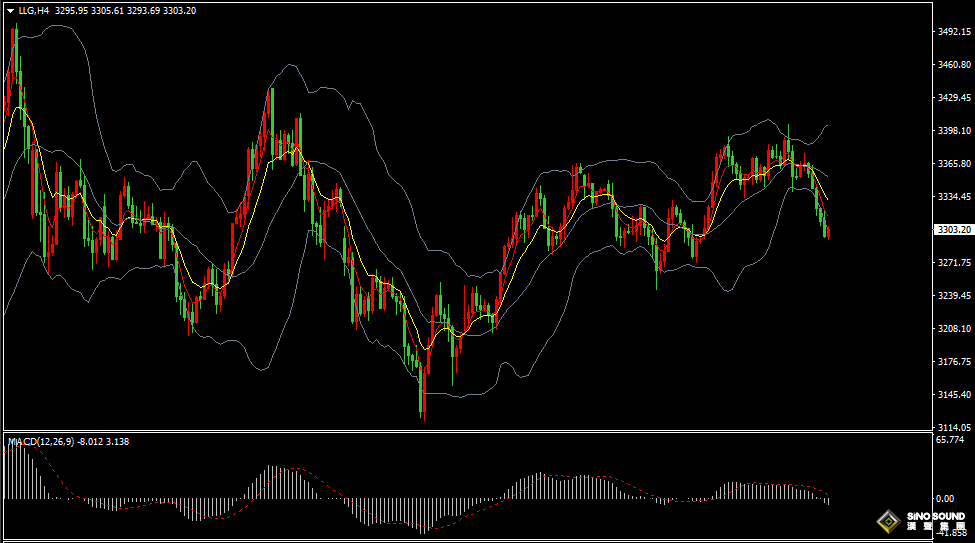Click the Sino Sound diamond logo icon
This screenshot has height=543, width=975.
888,521
